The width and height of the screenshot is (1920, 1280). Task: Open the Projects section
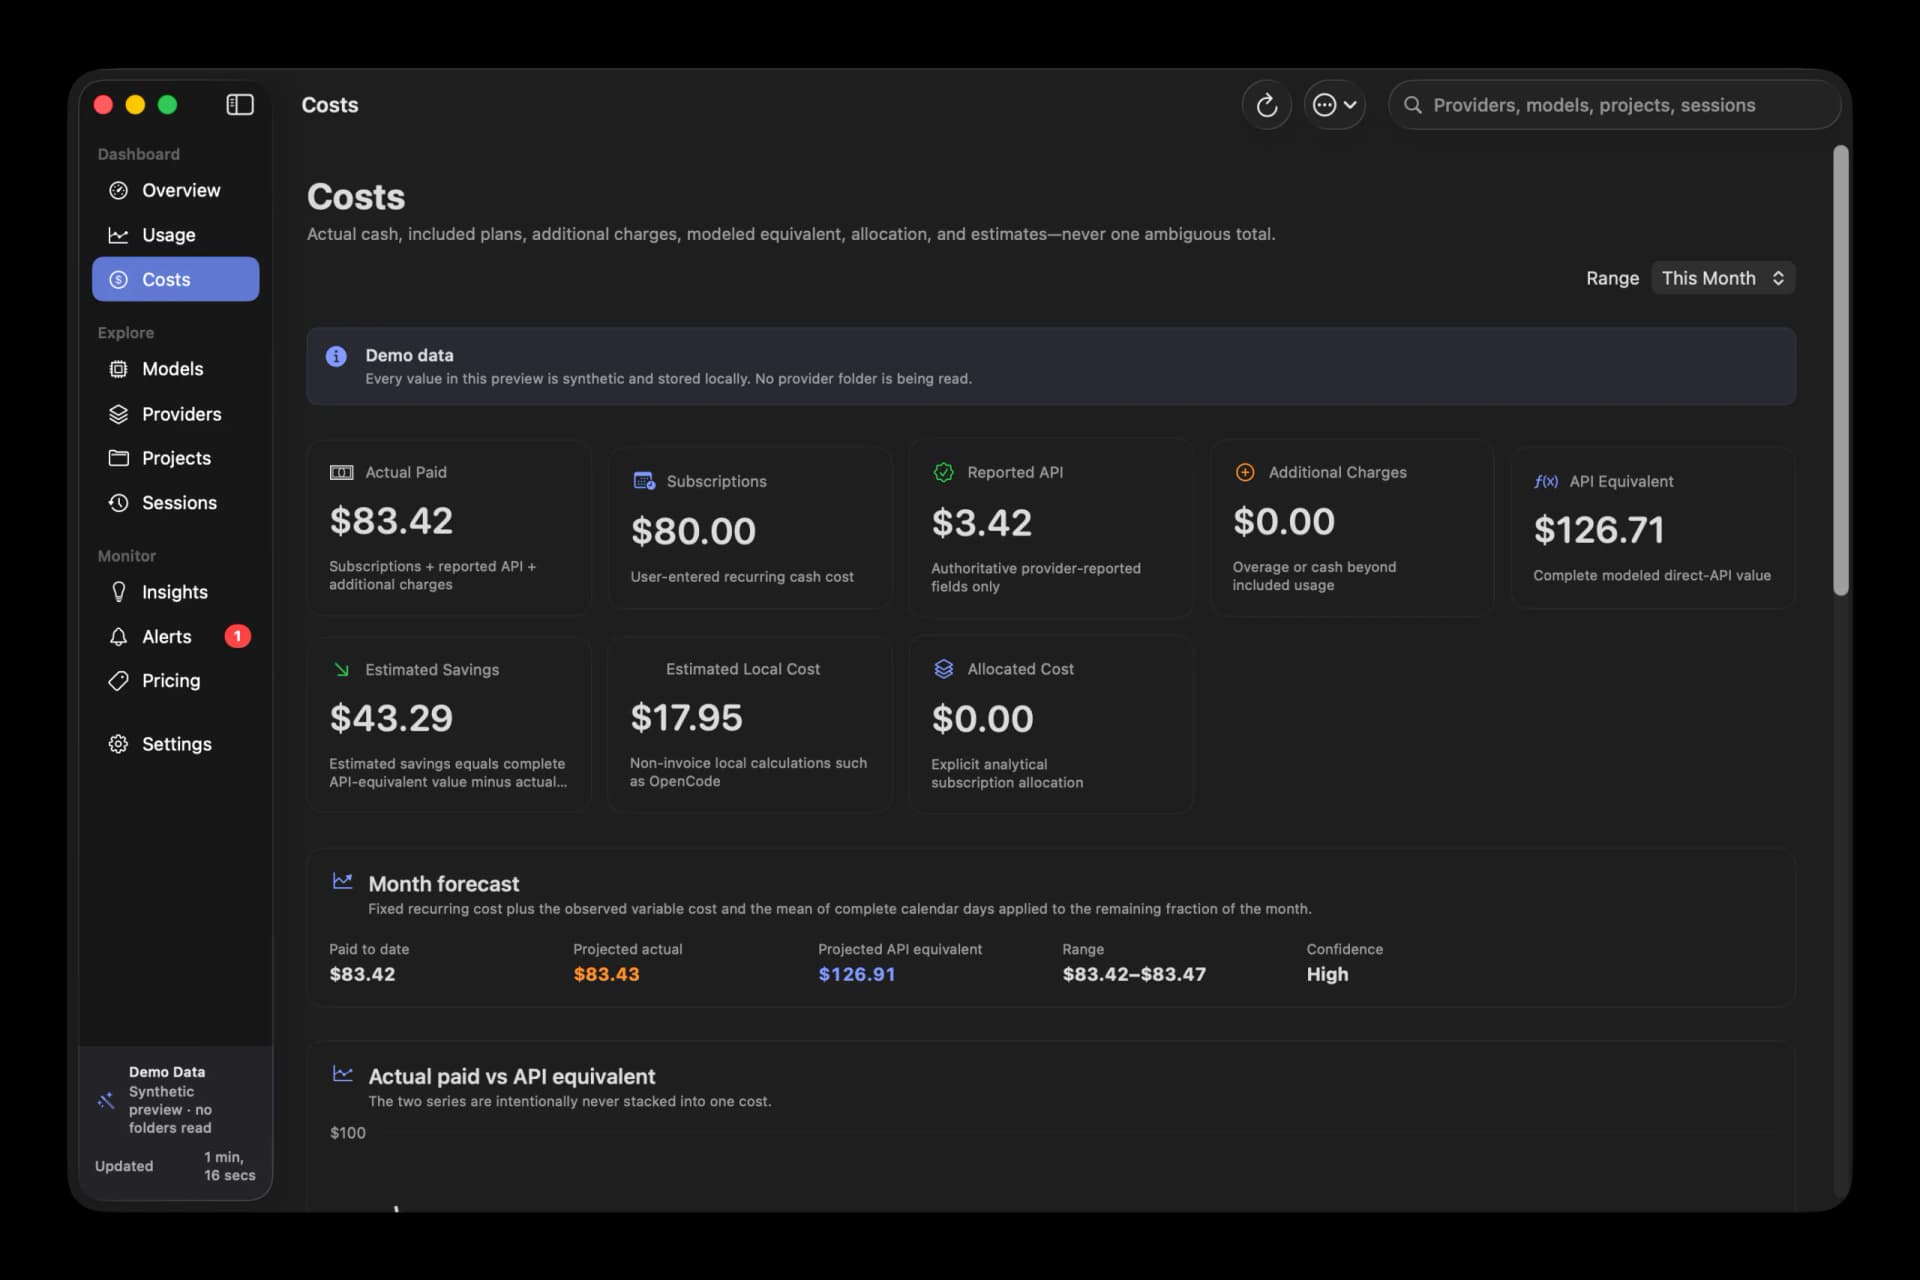coord(176,458)
